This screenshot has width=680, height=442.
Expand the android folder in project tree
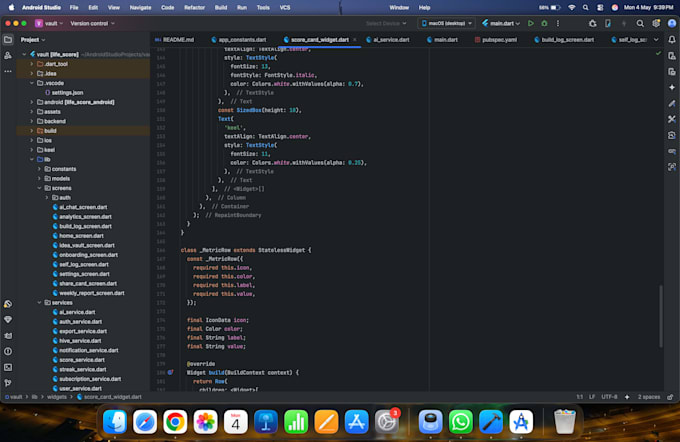[32, 102]
